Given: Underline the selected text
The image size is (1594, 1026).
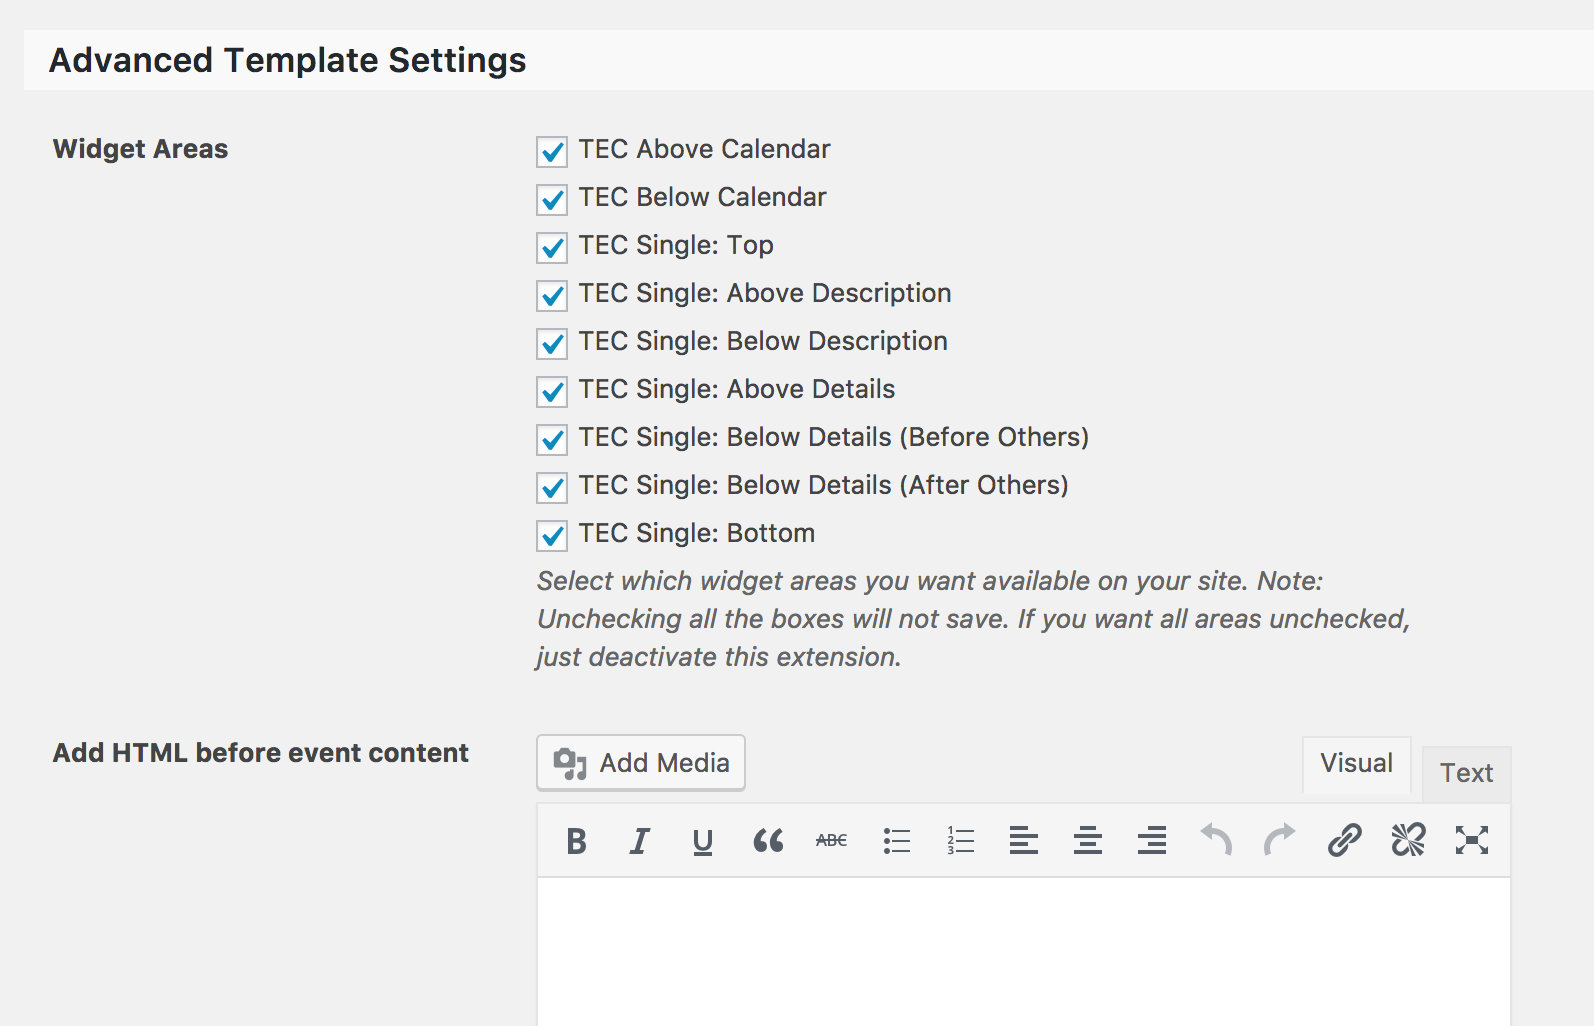Looking at the screenshot, I should pyautogui.click(x=703, y=841).
